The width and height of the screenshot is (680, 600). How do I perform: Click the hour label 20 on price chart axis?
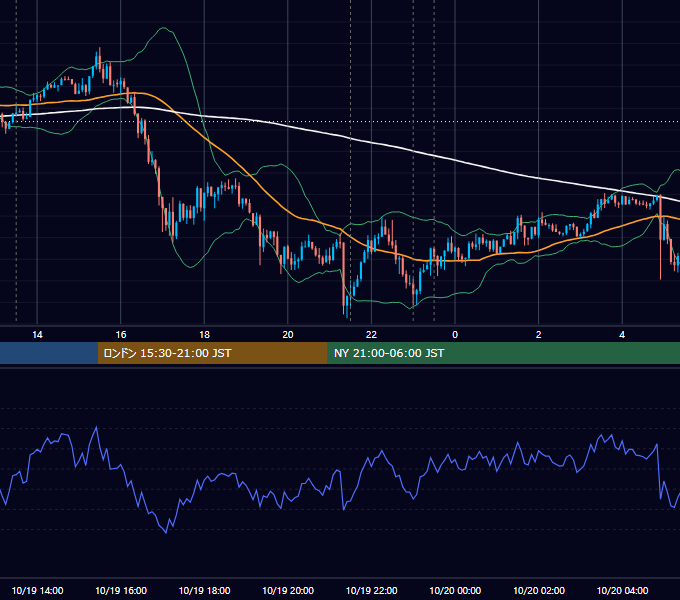[288, 335]
